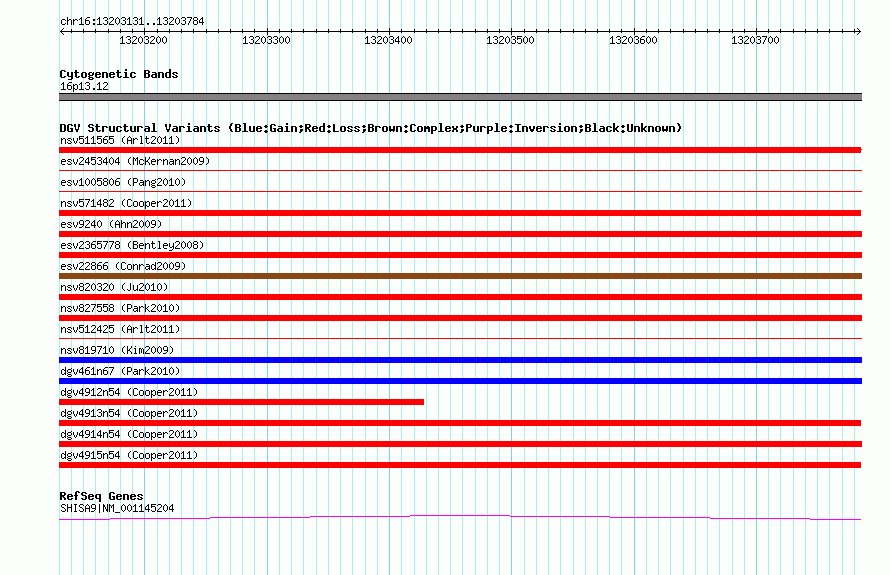
Task: Click the nsv819710 (Kim2009) label
Action: (117, 350)
